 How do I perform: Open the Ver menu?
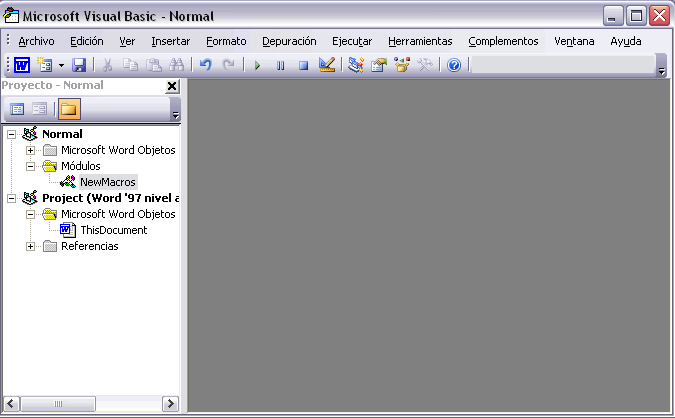[x=127, y=41]
